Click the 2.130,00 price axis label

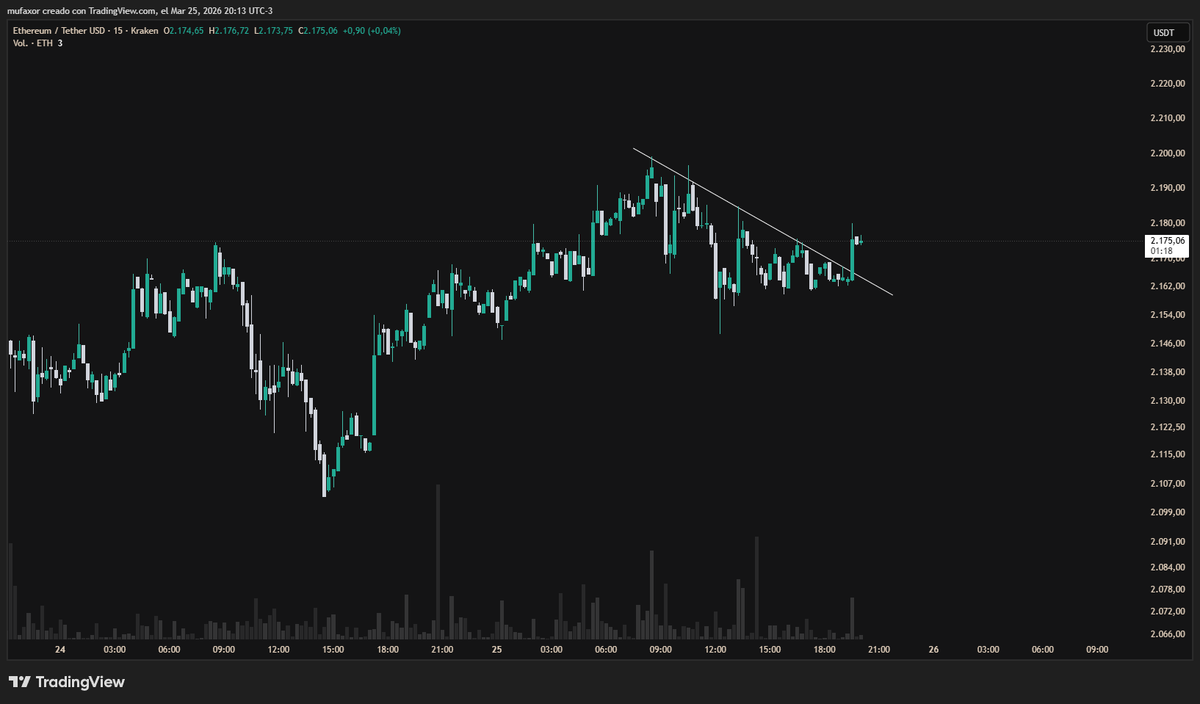1167,400
